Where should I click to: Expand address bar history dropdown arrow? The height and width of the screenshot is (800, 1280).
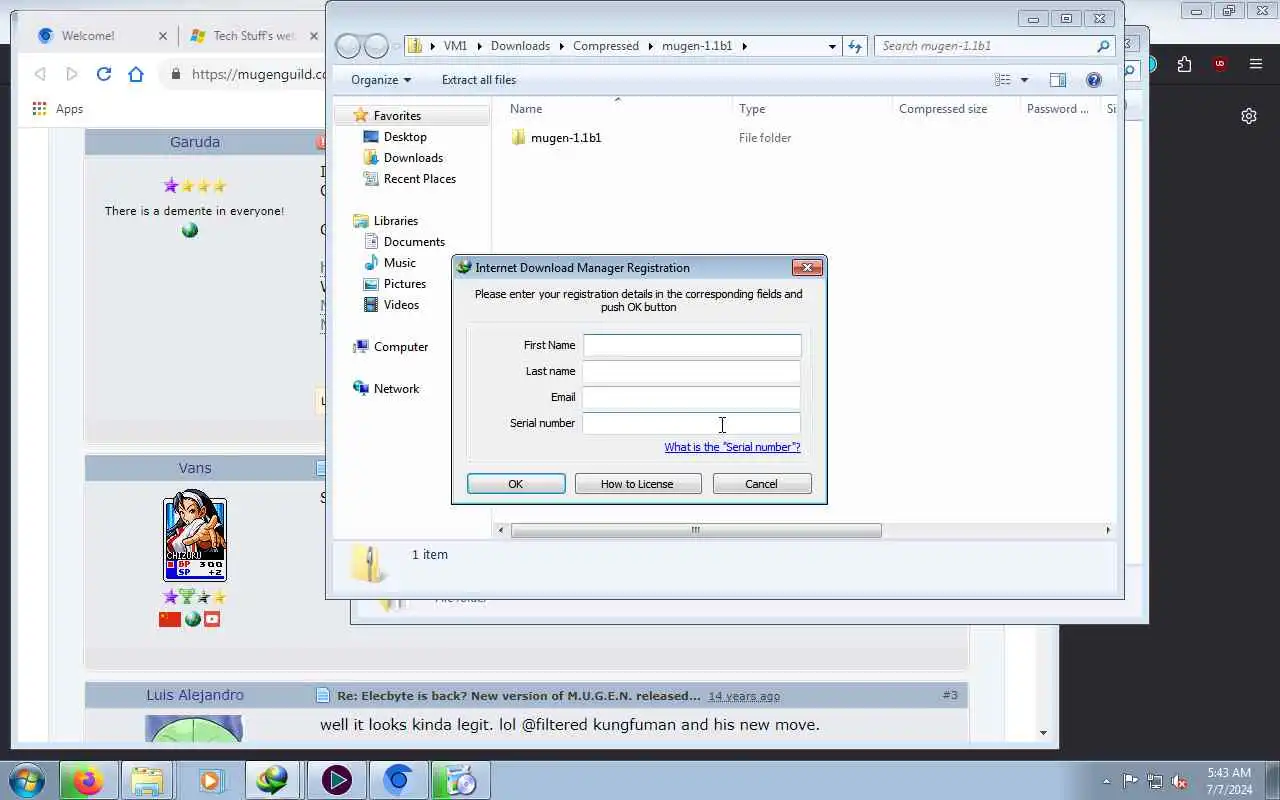pos(832,46)
